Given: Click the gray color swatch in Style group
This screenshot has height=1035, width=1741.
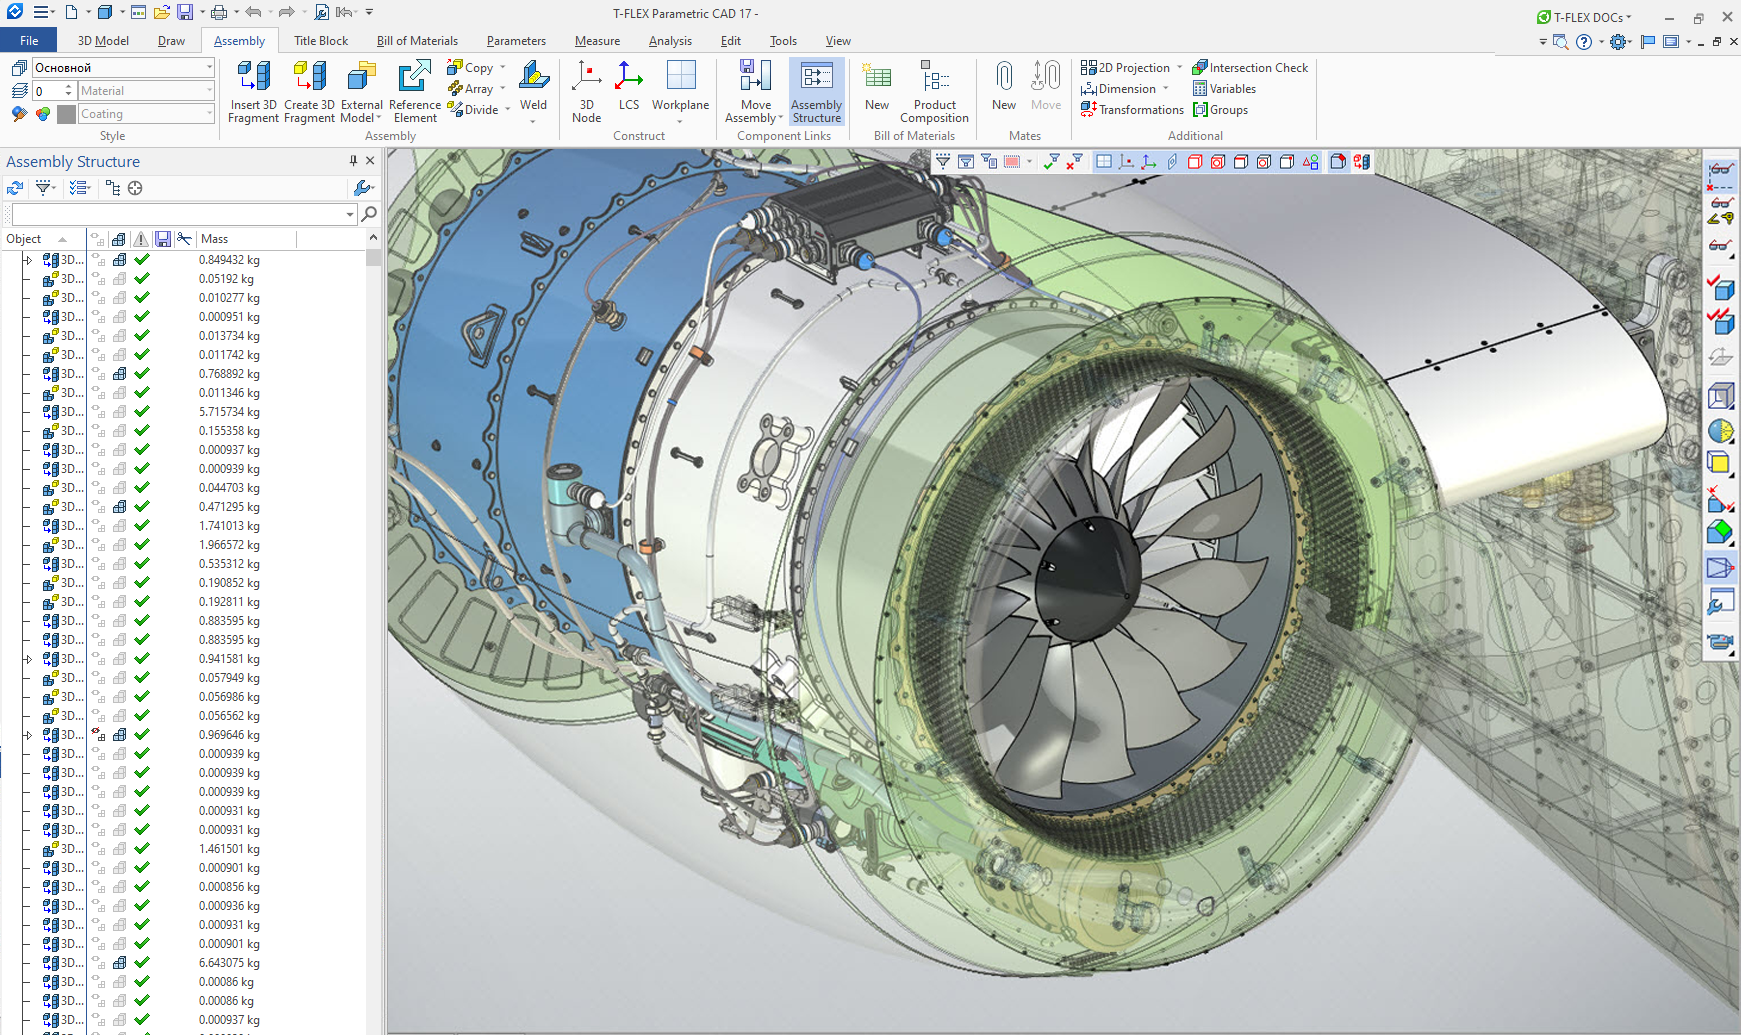Looking at the screenshot, I should [x=66, y=114].
